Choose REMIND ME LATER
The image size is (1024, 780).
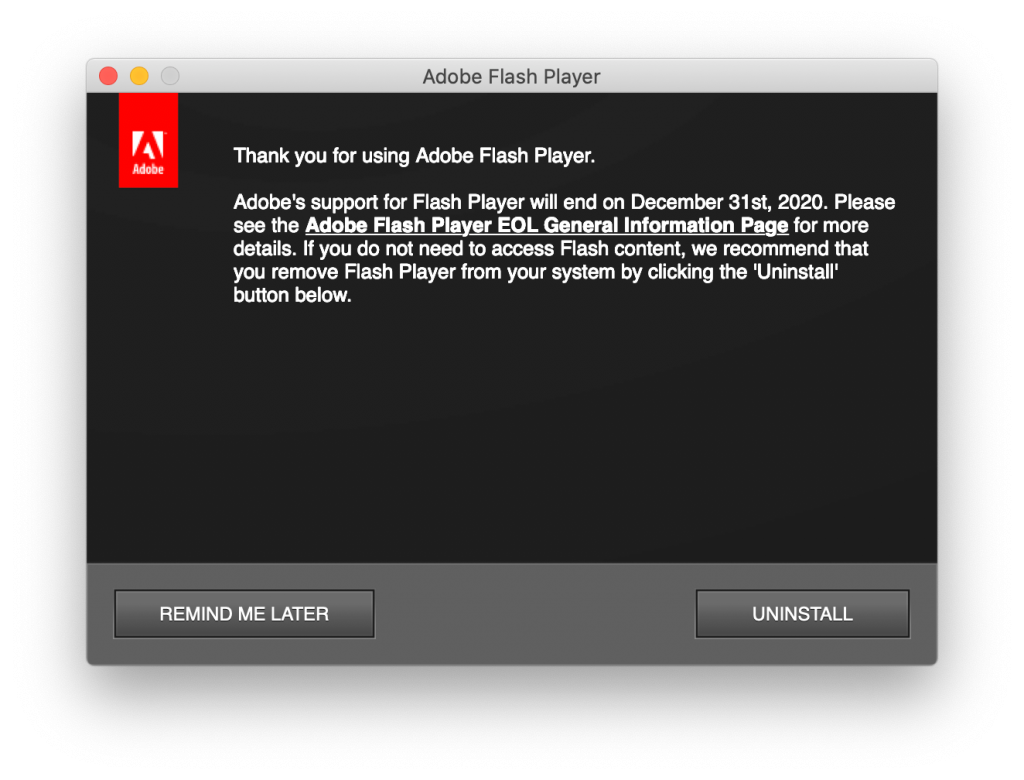[x=244, y=614]
